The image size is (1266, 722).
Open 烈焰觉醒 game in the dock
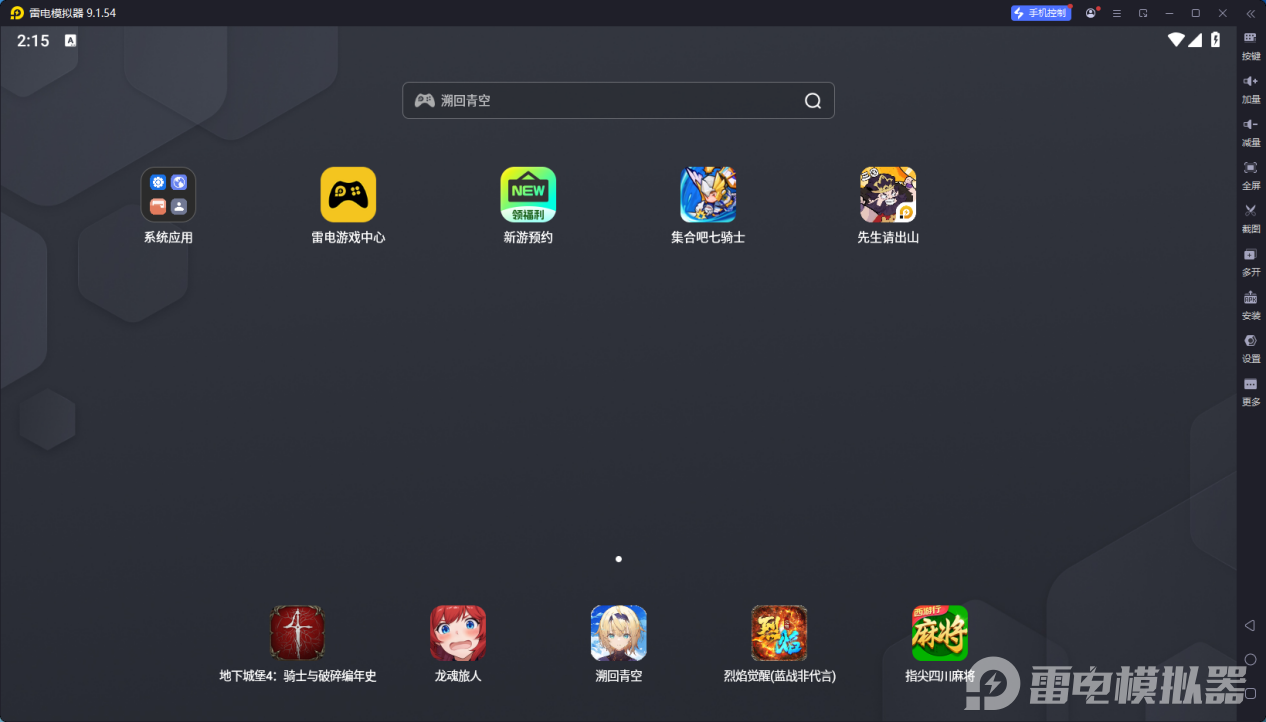779,633
